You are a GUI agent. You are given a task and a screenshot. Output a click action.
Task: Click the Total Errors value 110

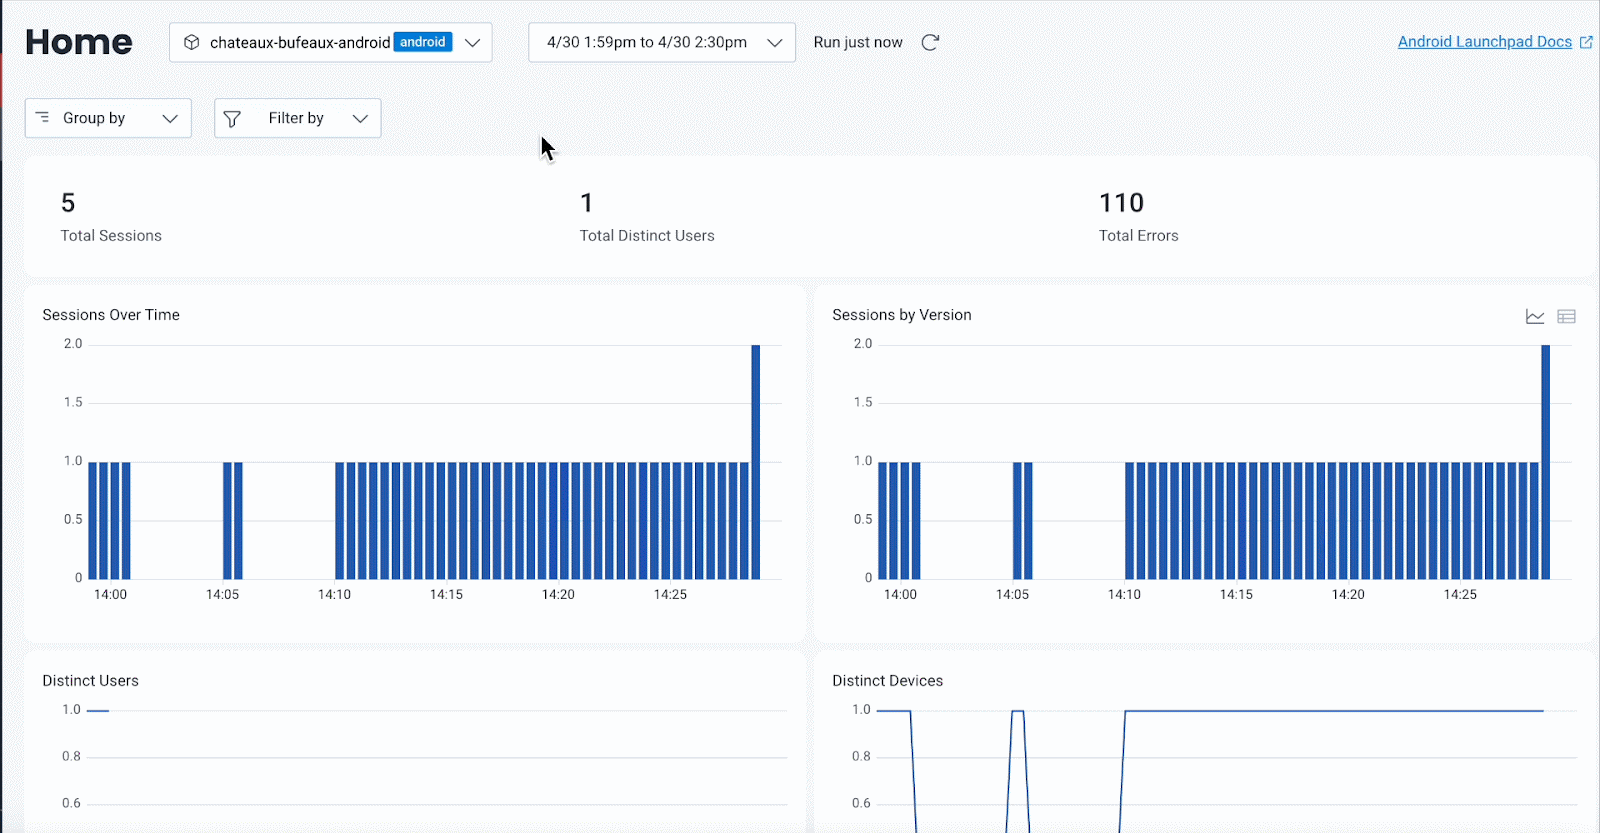click(1121, 203)
